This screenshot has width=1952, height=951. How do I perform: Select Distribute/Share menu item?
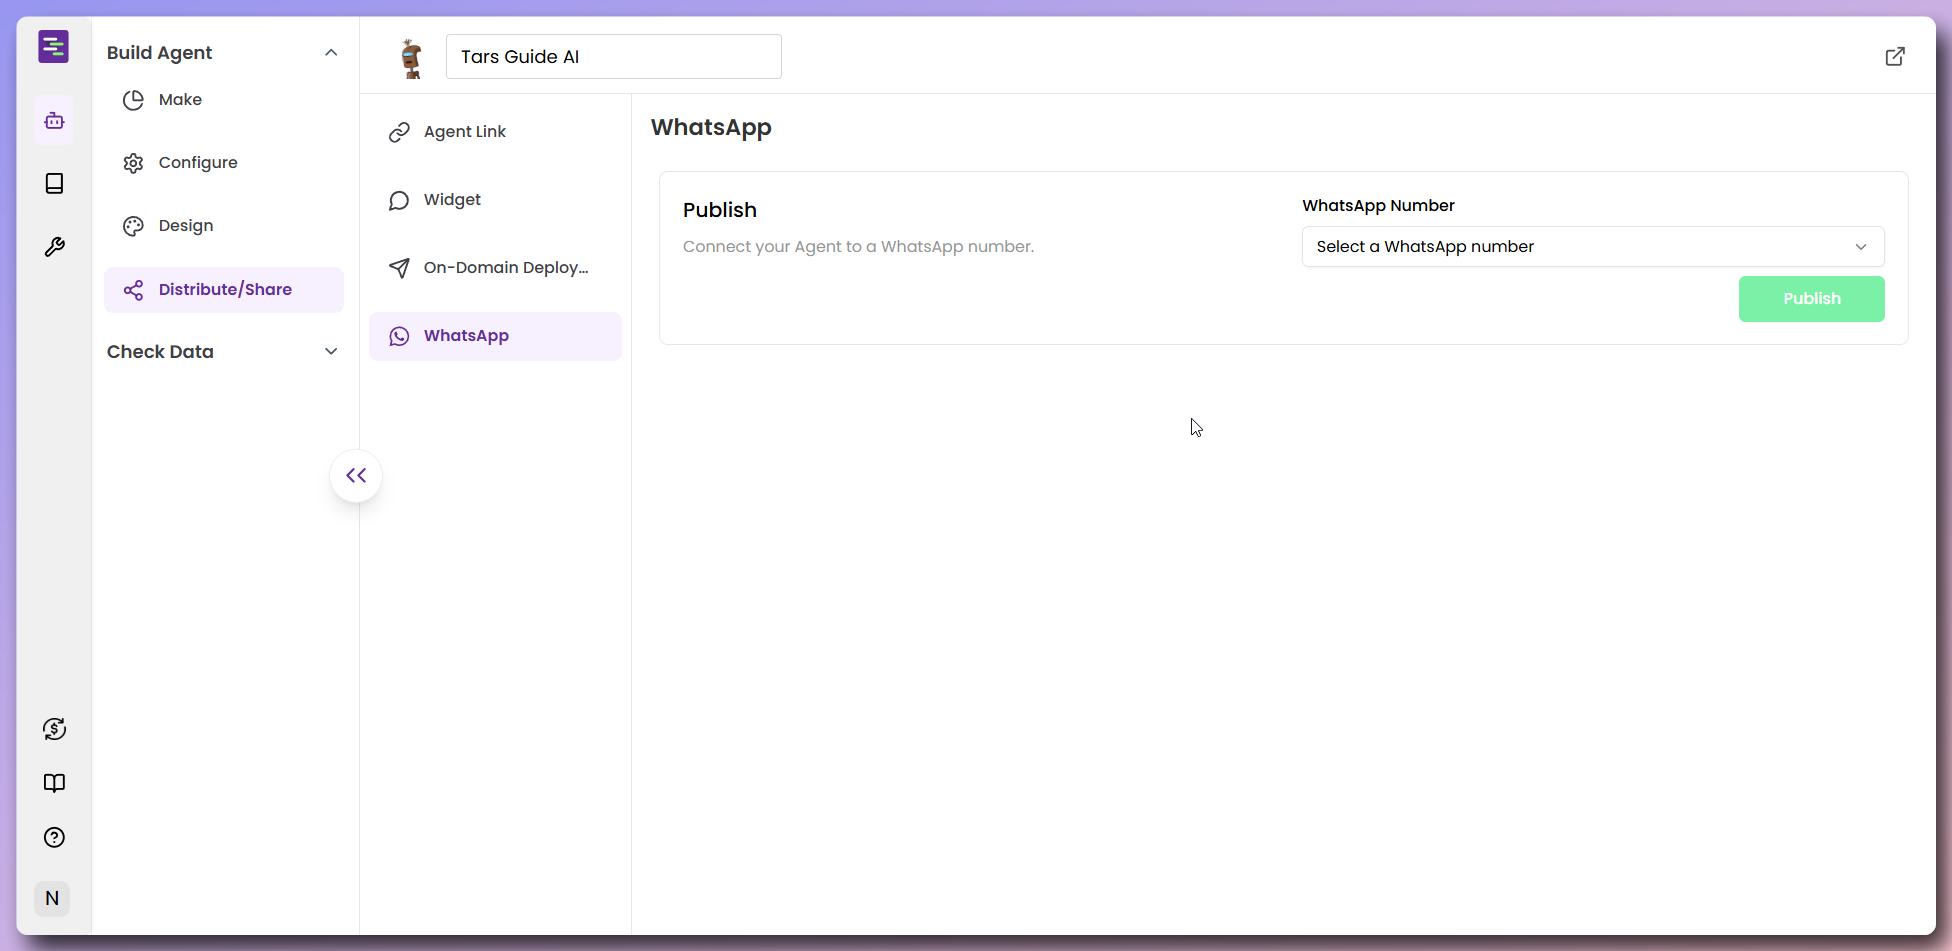(x=224, y=290)
